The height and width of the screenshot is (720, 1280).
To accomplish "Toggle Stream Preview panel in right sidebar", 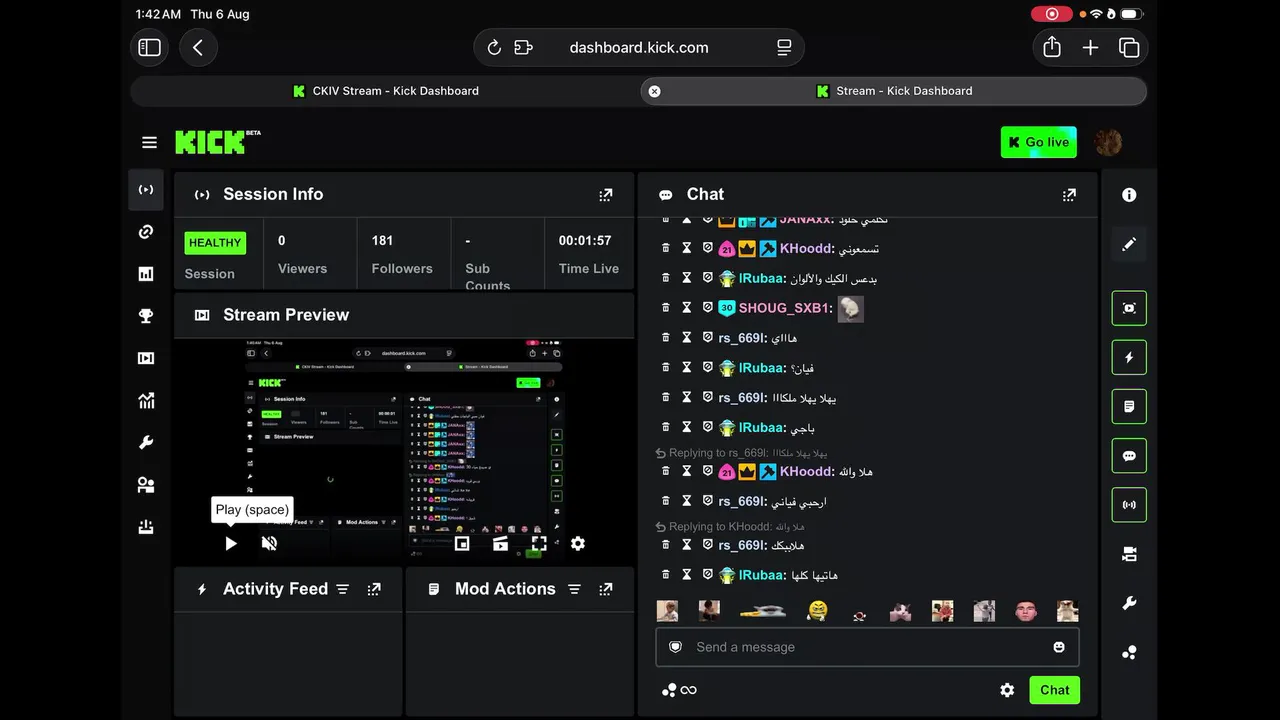I will 1129,308.
